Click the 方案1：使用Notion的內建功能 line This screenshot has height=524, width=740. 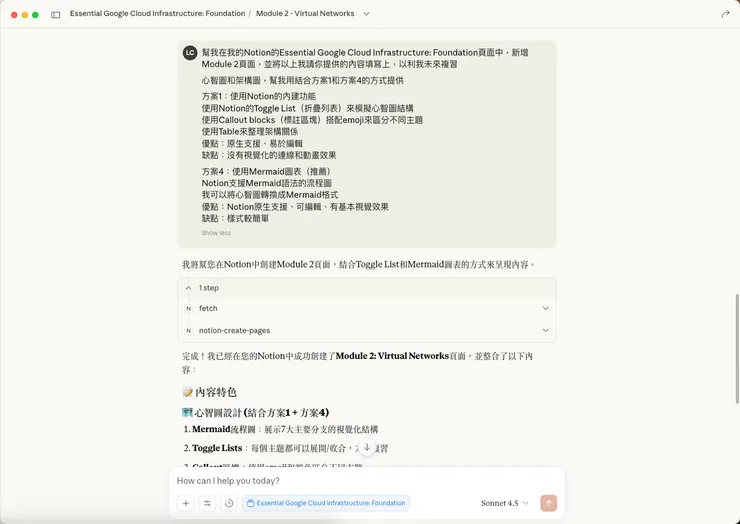click(x=259, y=96)
